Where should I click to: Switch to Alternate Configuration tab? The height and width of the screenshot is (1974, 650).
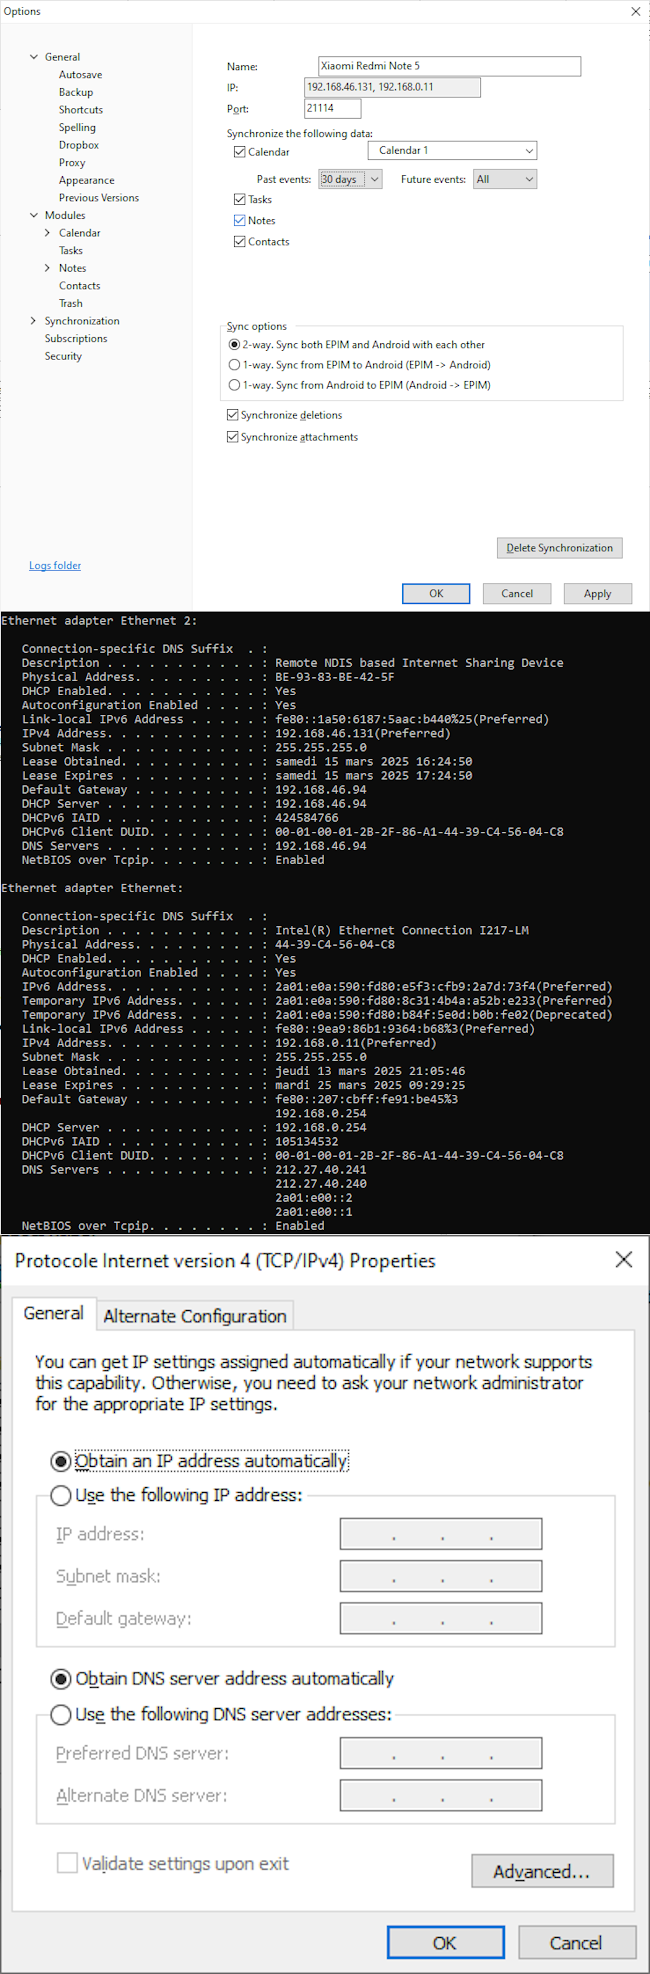195,1316
